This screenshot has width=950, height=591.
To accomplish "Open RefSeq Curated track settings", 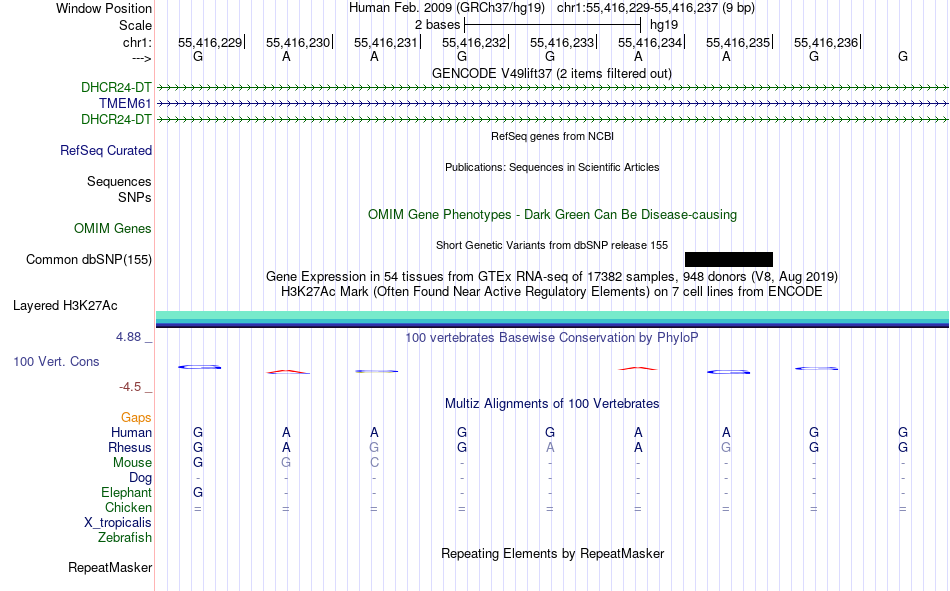I will coord(106,150).
